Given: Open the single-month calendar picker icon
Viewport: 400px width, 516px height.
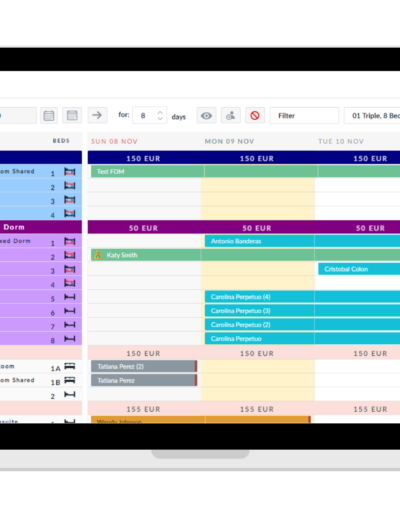Looking at the screenshot, I should [x=49, y=116].
